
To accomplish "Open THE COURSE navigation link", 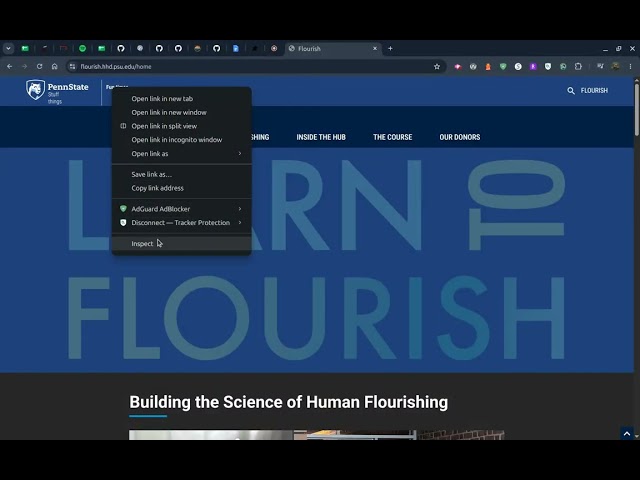I will [x=392, y=137].
